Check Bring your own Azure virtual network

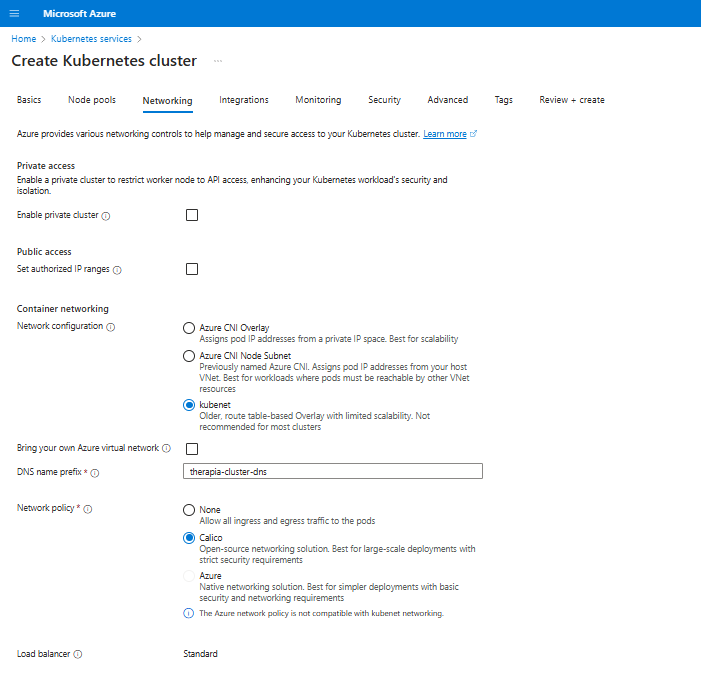[x=192, y=449]
